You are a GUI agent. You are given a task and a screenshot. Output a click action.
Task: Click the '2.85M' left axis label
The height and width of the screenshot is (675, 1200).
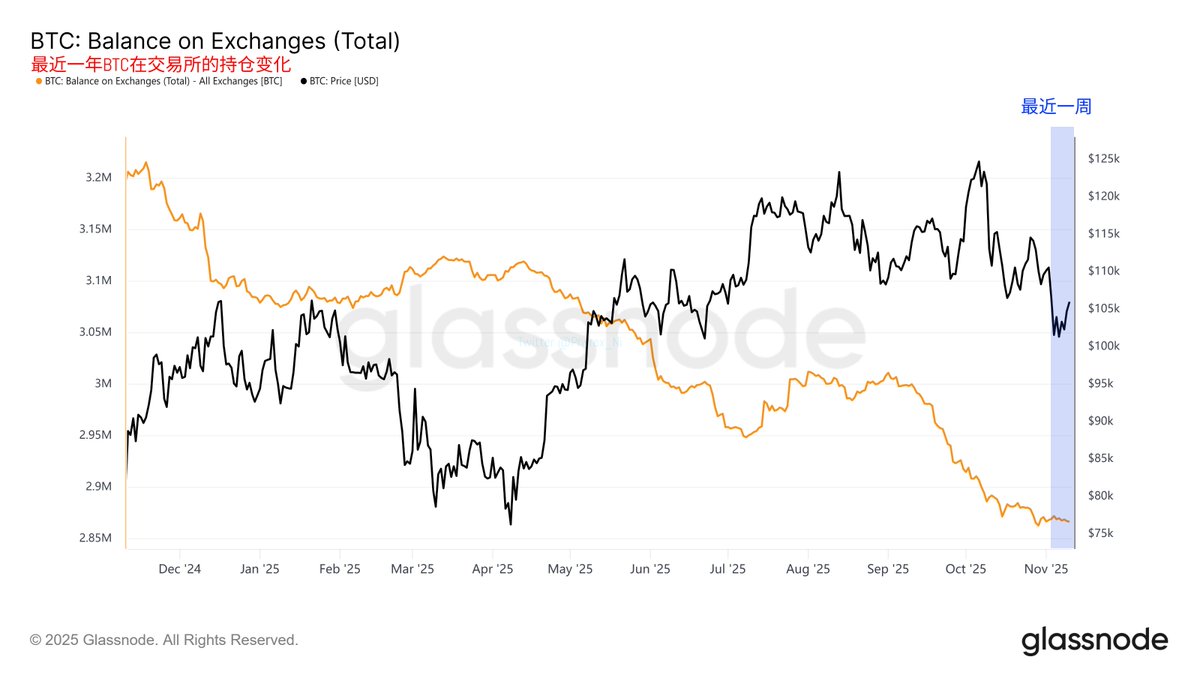95,539
